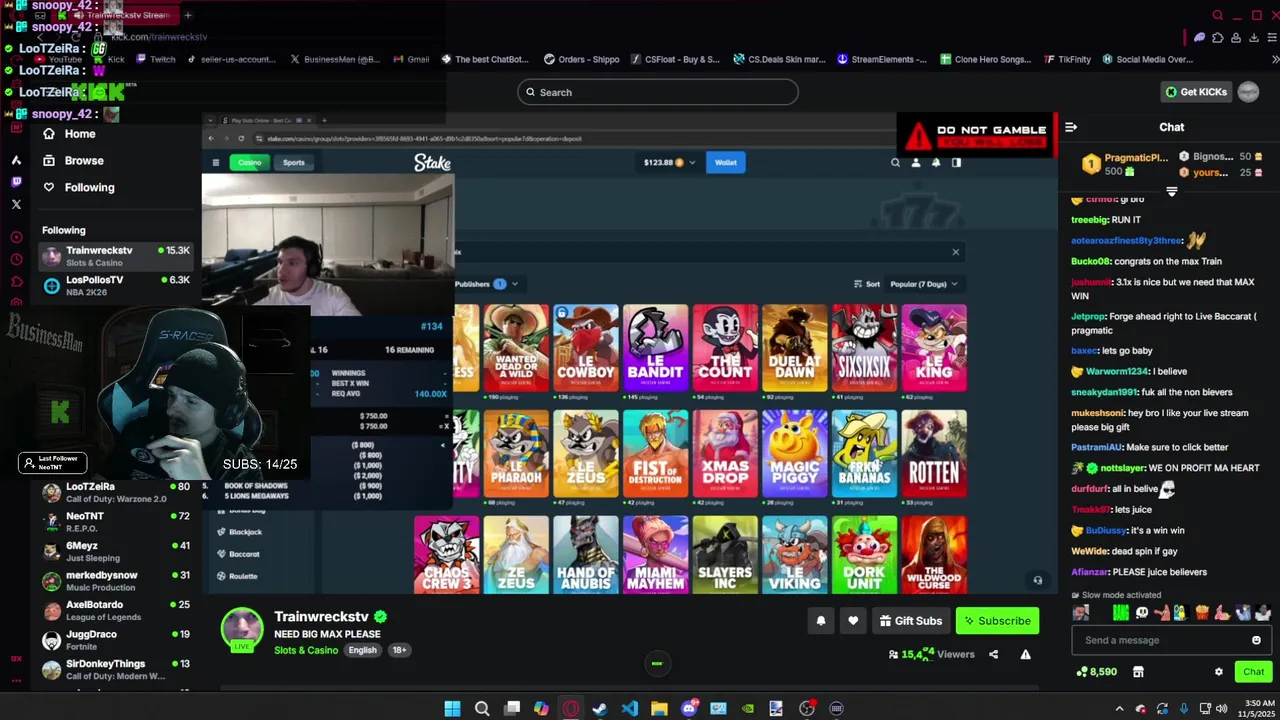This screenshot has height=720, width=1280.
Task: Open JuggDraco's channel in sidebar
Action: 115,640
